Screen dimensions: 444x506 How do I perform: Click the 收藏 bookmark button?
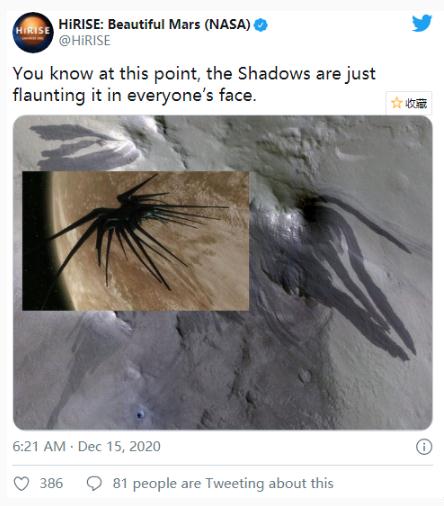(409, 103)
